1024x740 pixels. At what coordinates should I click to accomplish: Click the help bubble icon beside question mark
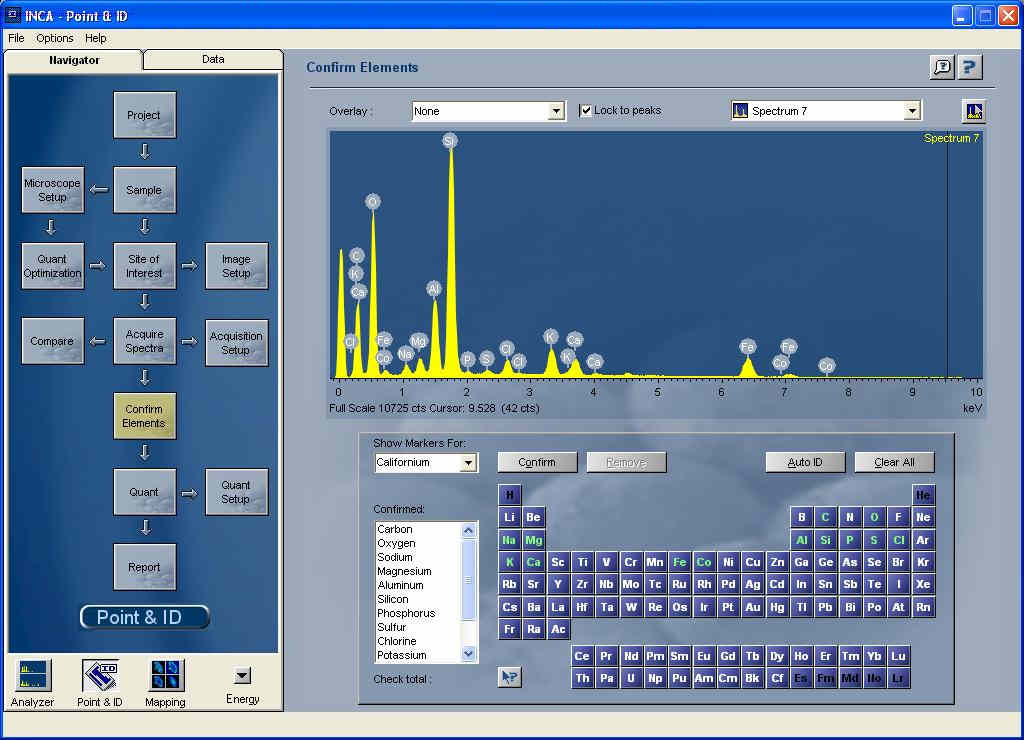(x=942, y=67)
